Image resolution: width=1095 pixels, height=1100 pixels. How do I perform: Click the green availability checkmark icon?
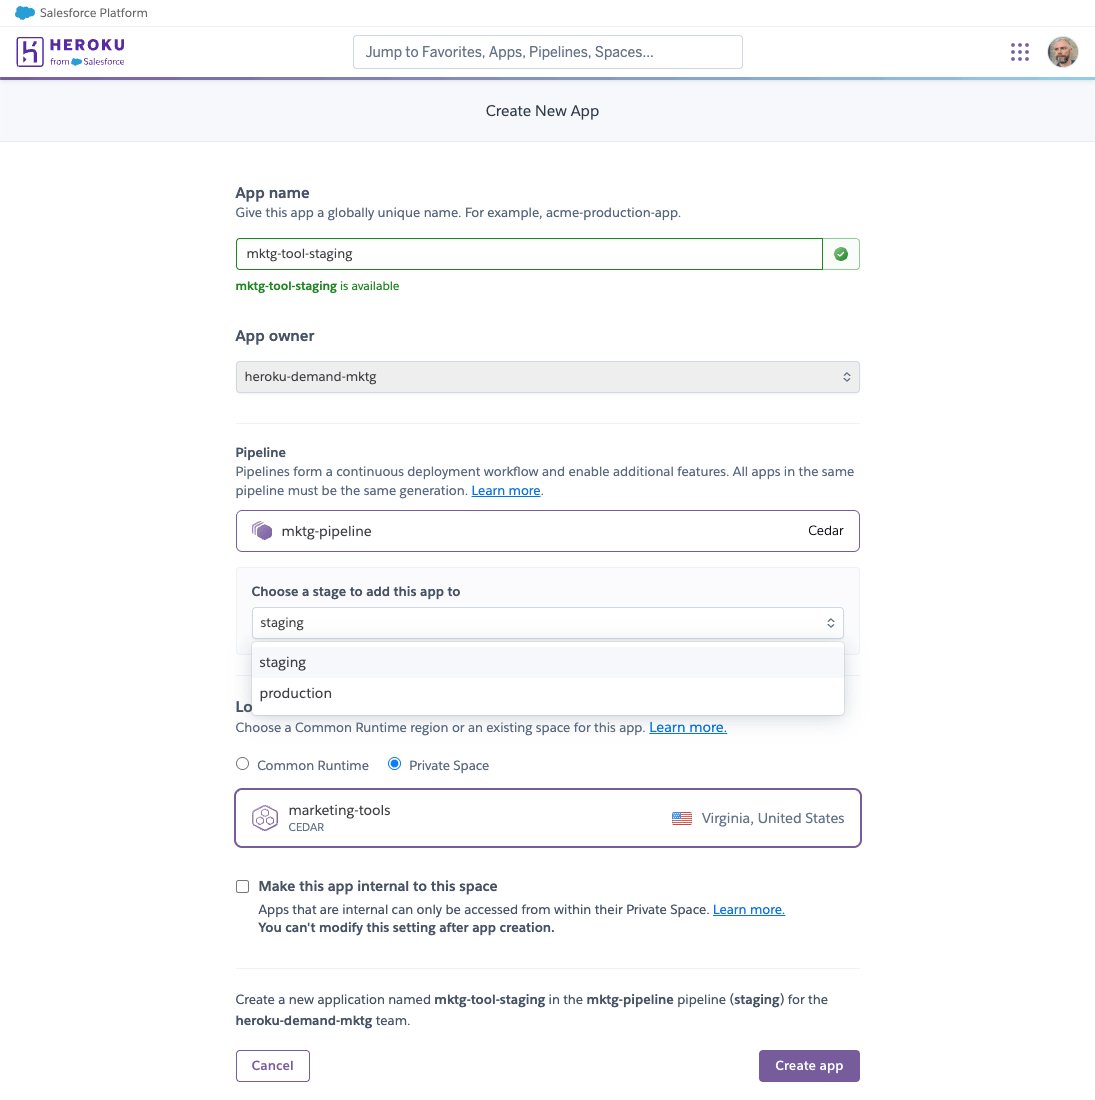[x=840, y=254]
